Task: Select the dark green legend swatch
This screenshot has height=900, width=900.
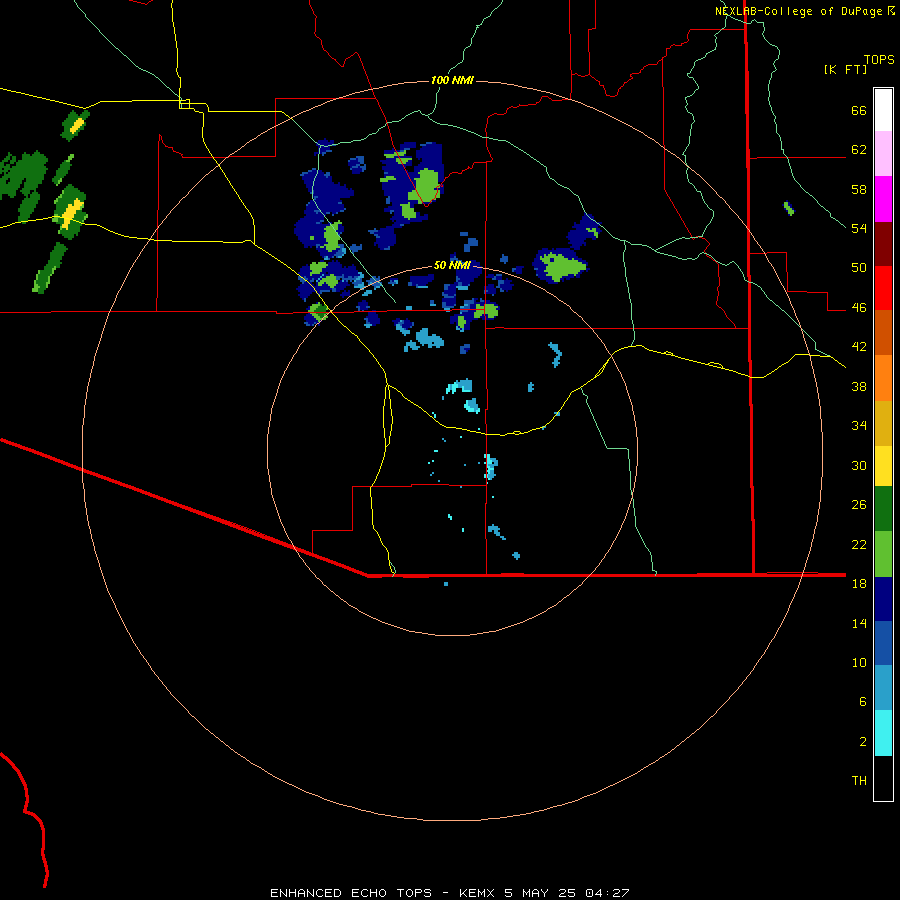Action: pyautogui.click(x=883, y=509)
